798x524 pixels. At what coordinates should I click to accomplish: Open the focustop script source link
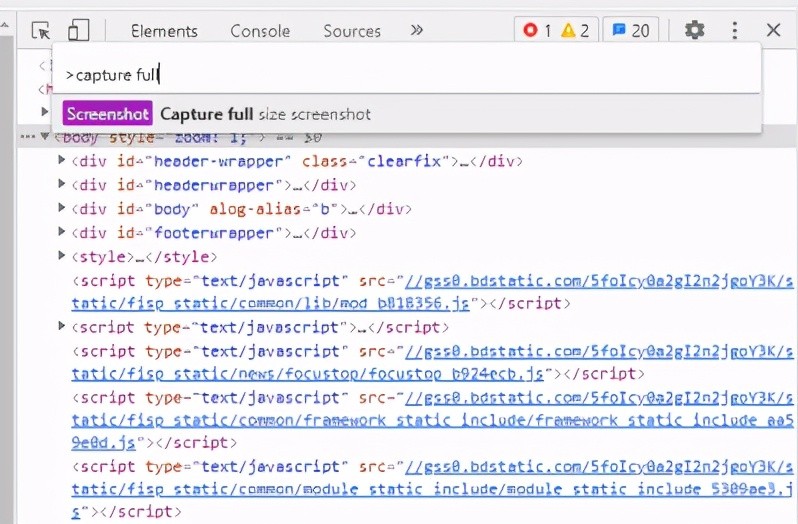click(308, 374)
